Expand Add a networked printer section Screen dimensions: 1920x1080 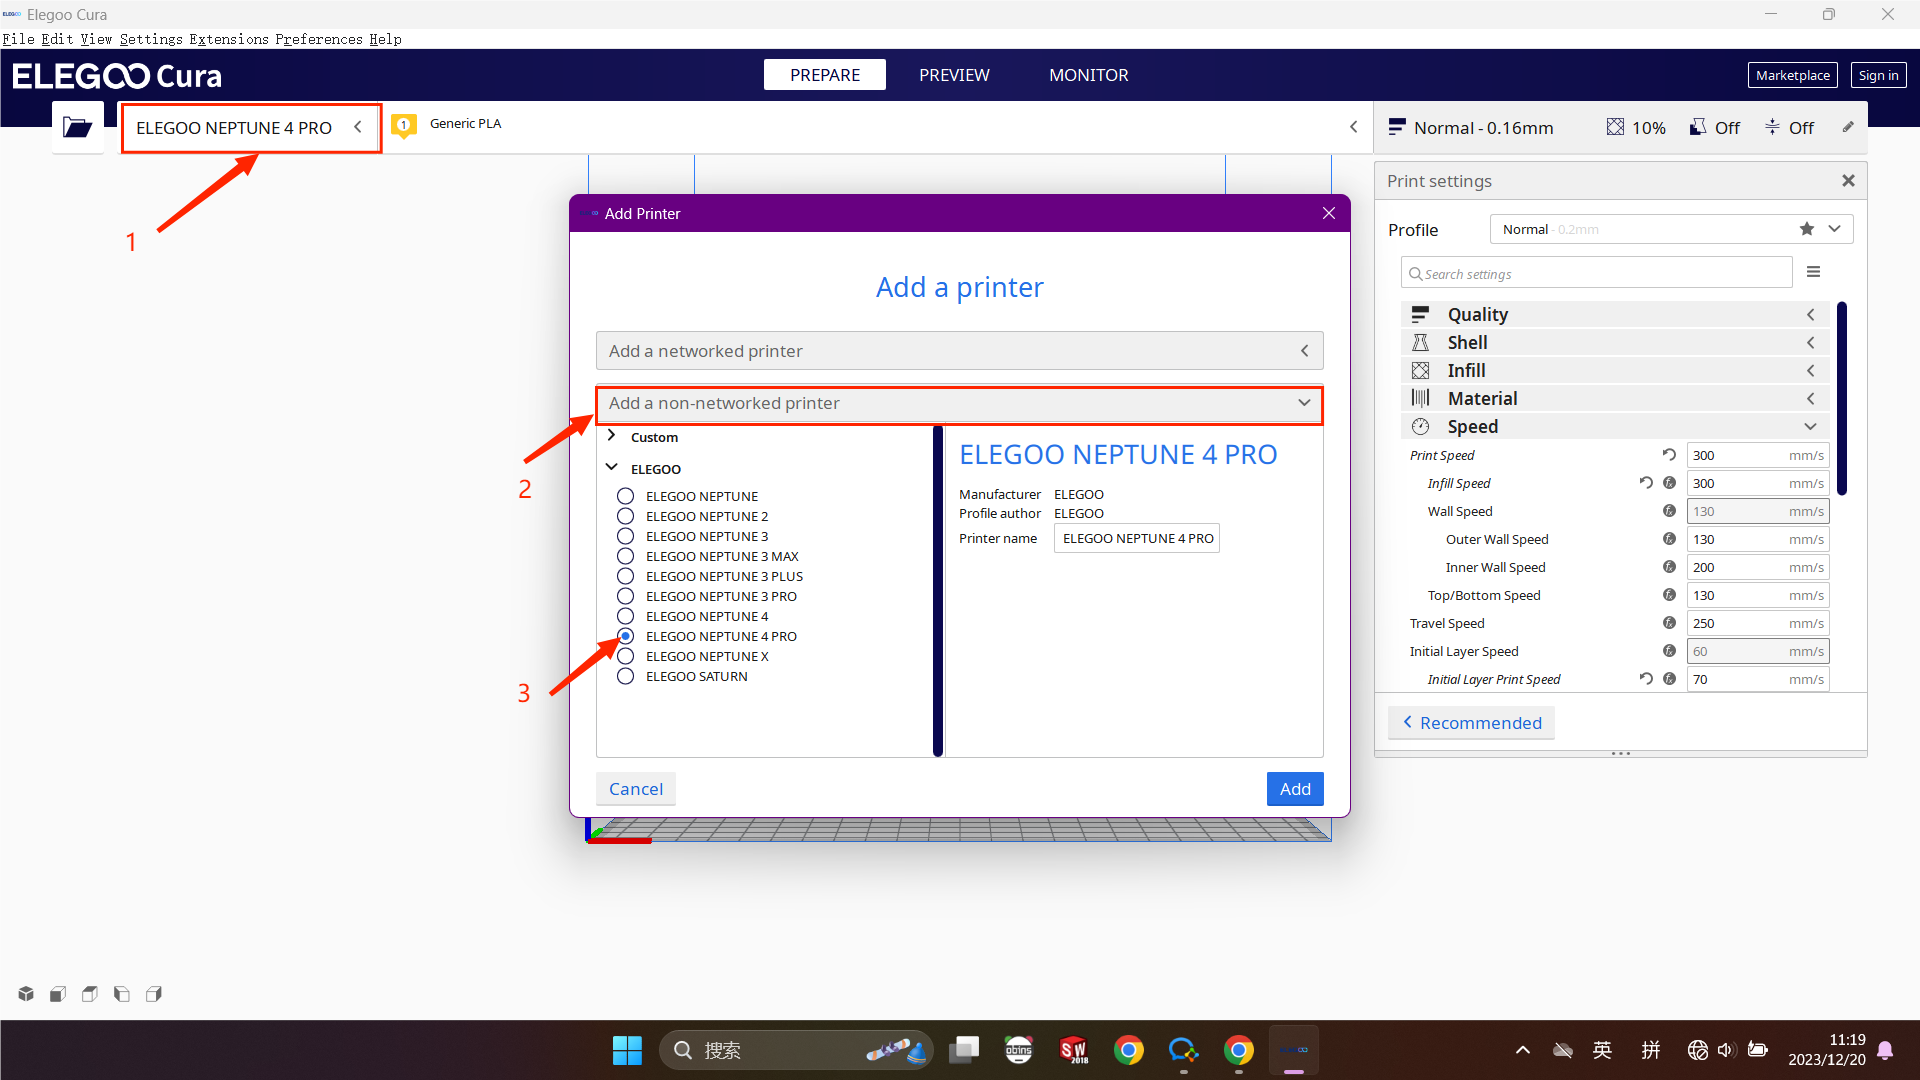[x=958, y=351]
